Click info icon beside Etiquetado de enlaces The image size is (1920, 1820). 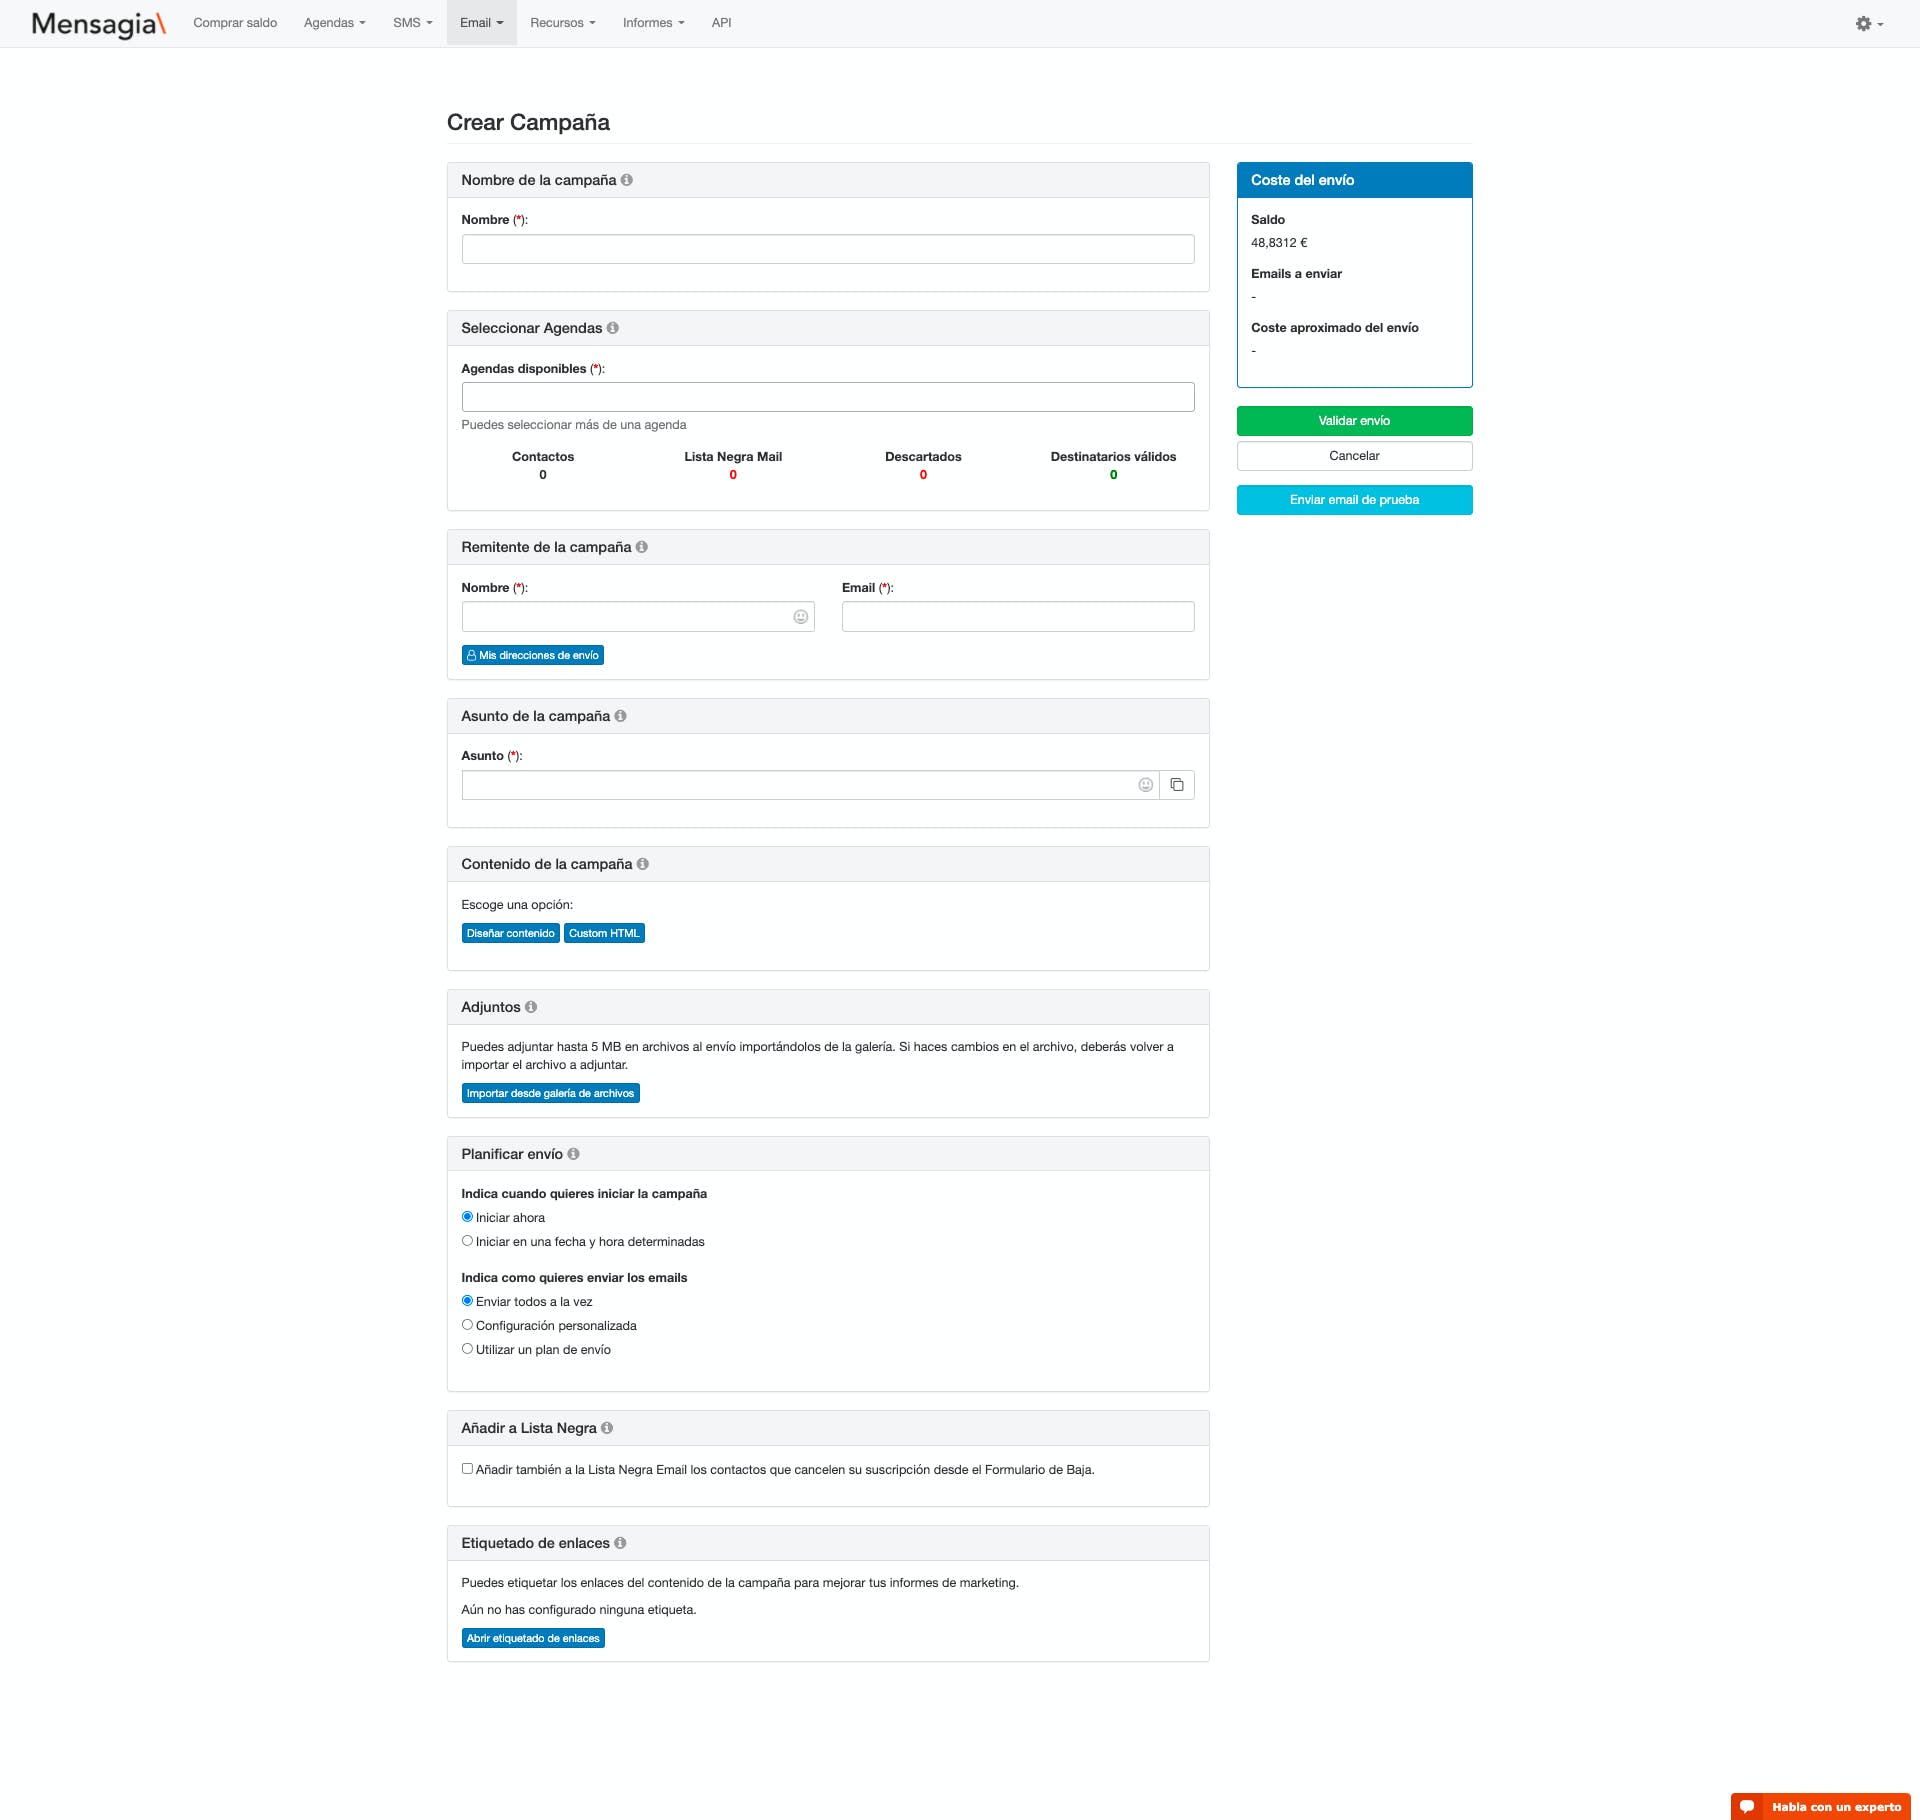[620, 1543]
